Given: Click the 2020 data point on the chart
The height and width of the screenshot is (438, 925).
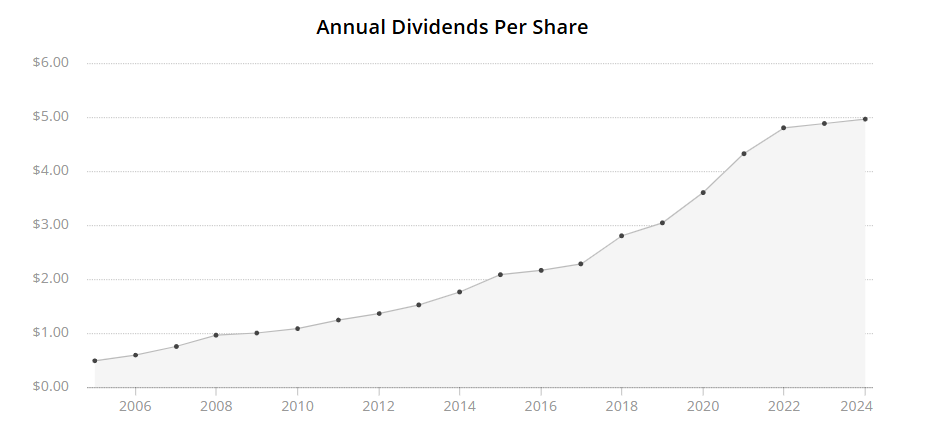Looking at the screenshot, I should click(x=703, y=192).
